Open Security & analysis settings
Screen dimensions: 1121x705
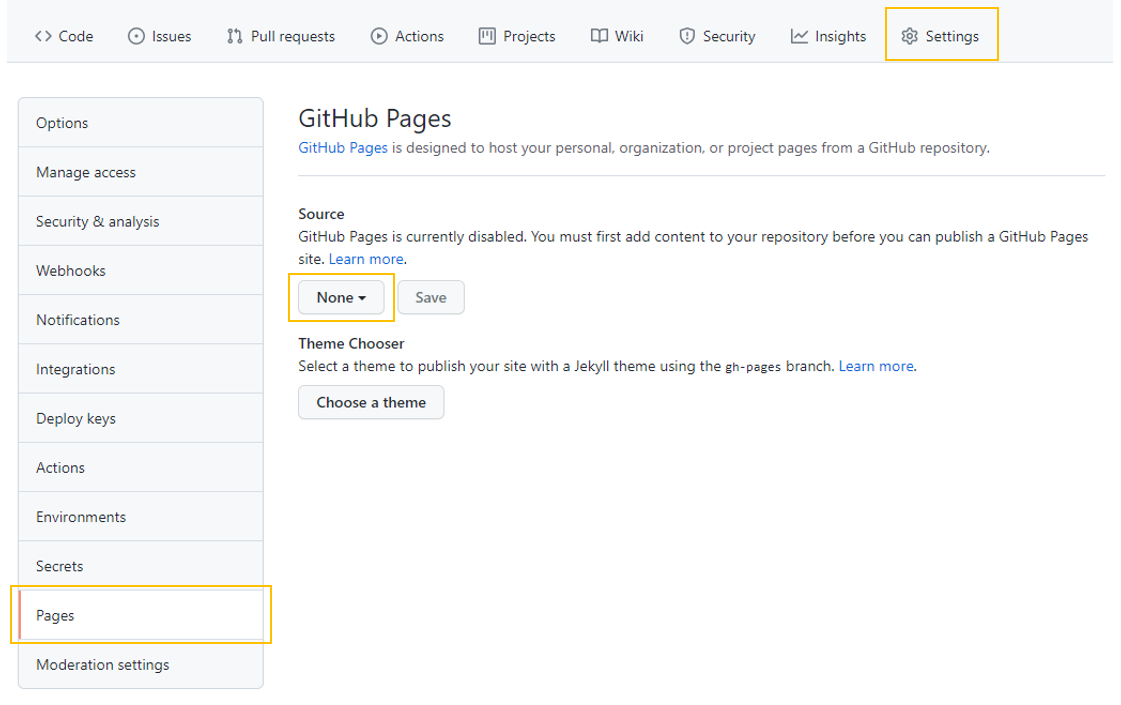[141, 222]
